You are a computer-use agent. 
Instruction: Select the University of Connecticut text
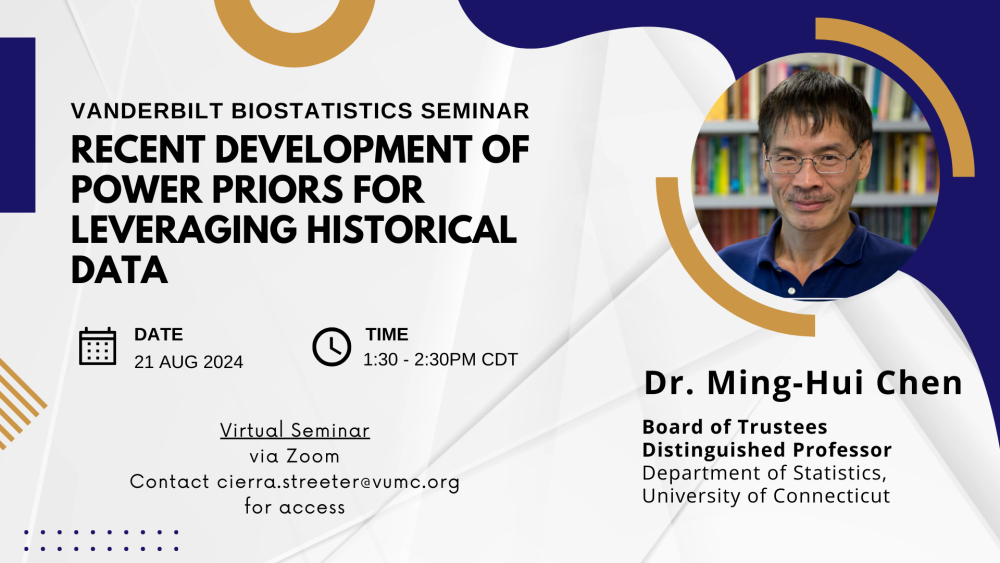tap(766, 496)
